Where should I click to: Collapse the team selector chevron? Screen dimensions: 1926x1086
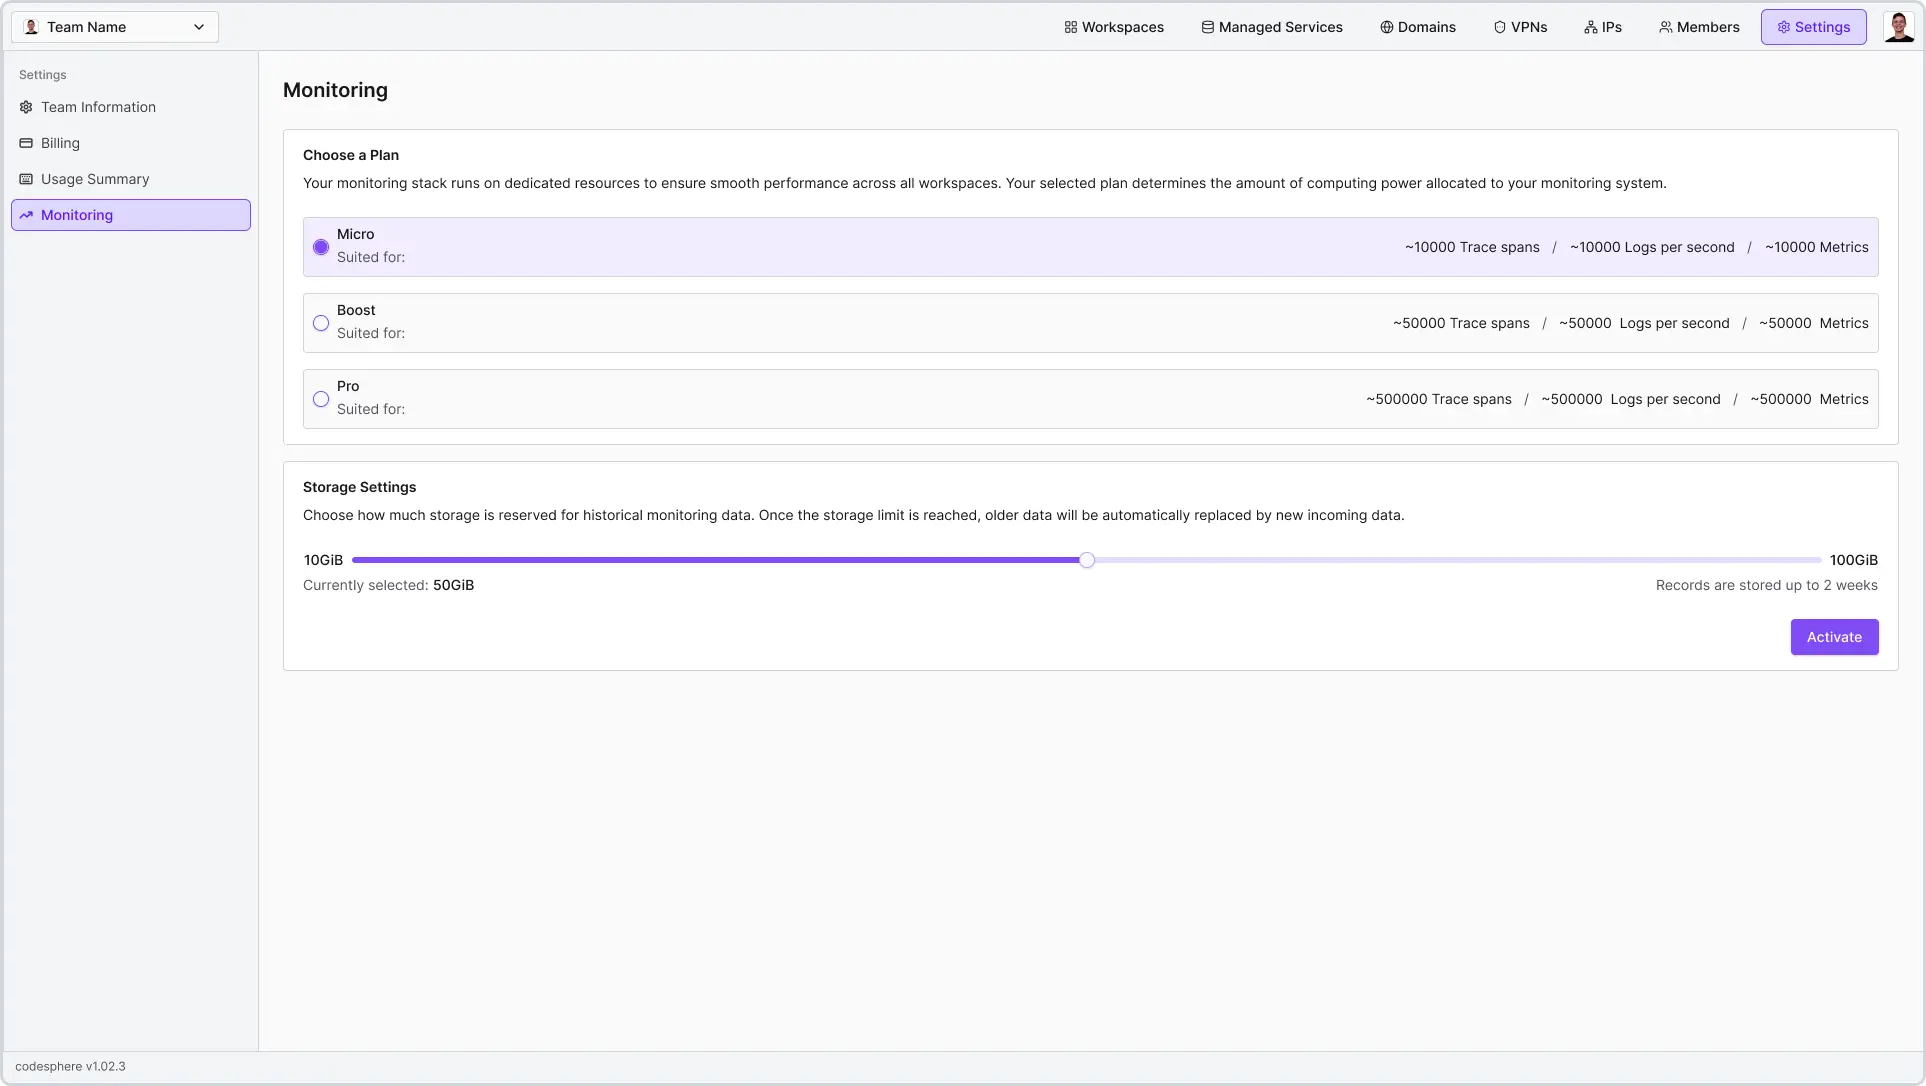pyautogui.click(x=198, y=27)
